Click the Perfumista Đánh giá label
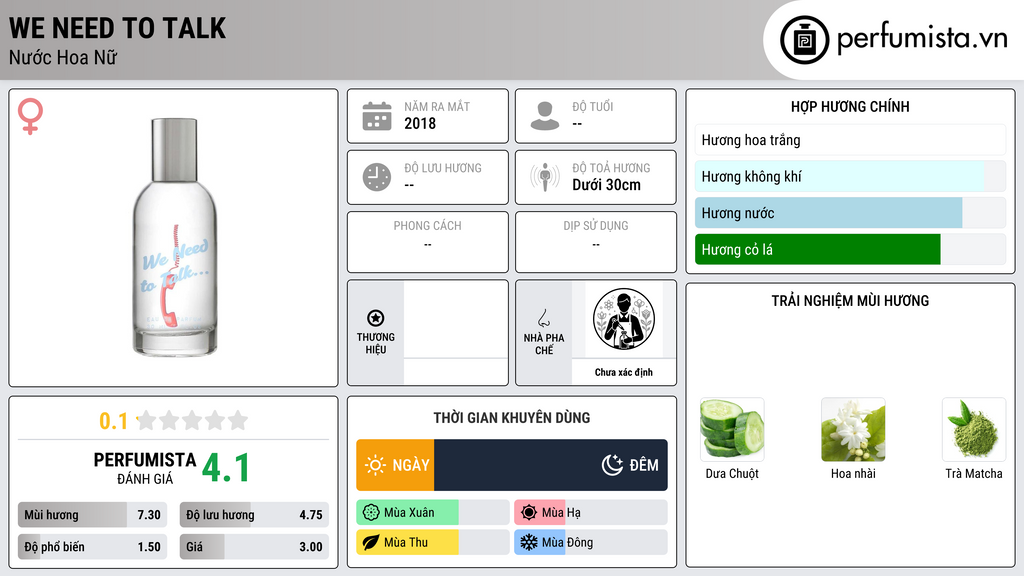Screen dimensions: 1024x576 tap(145, 468)
